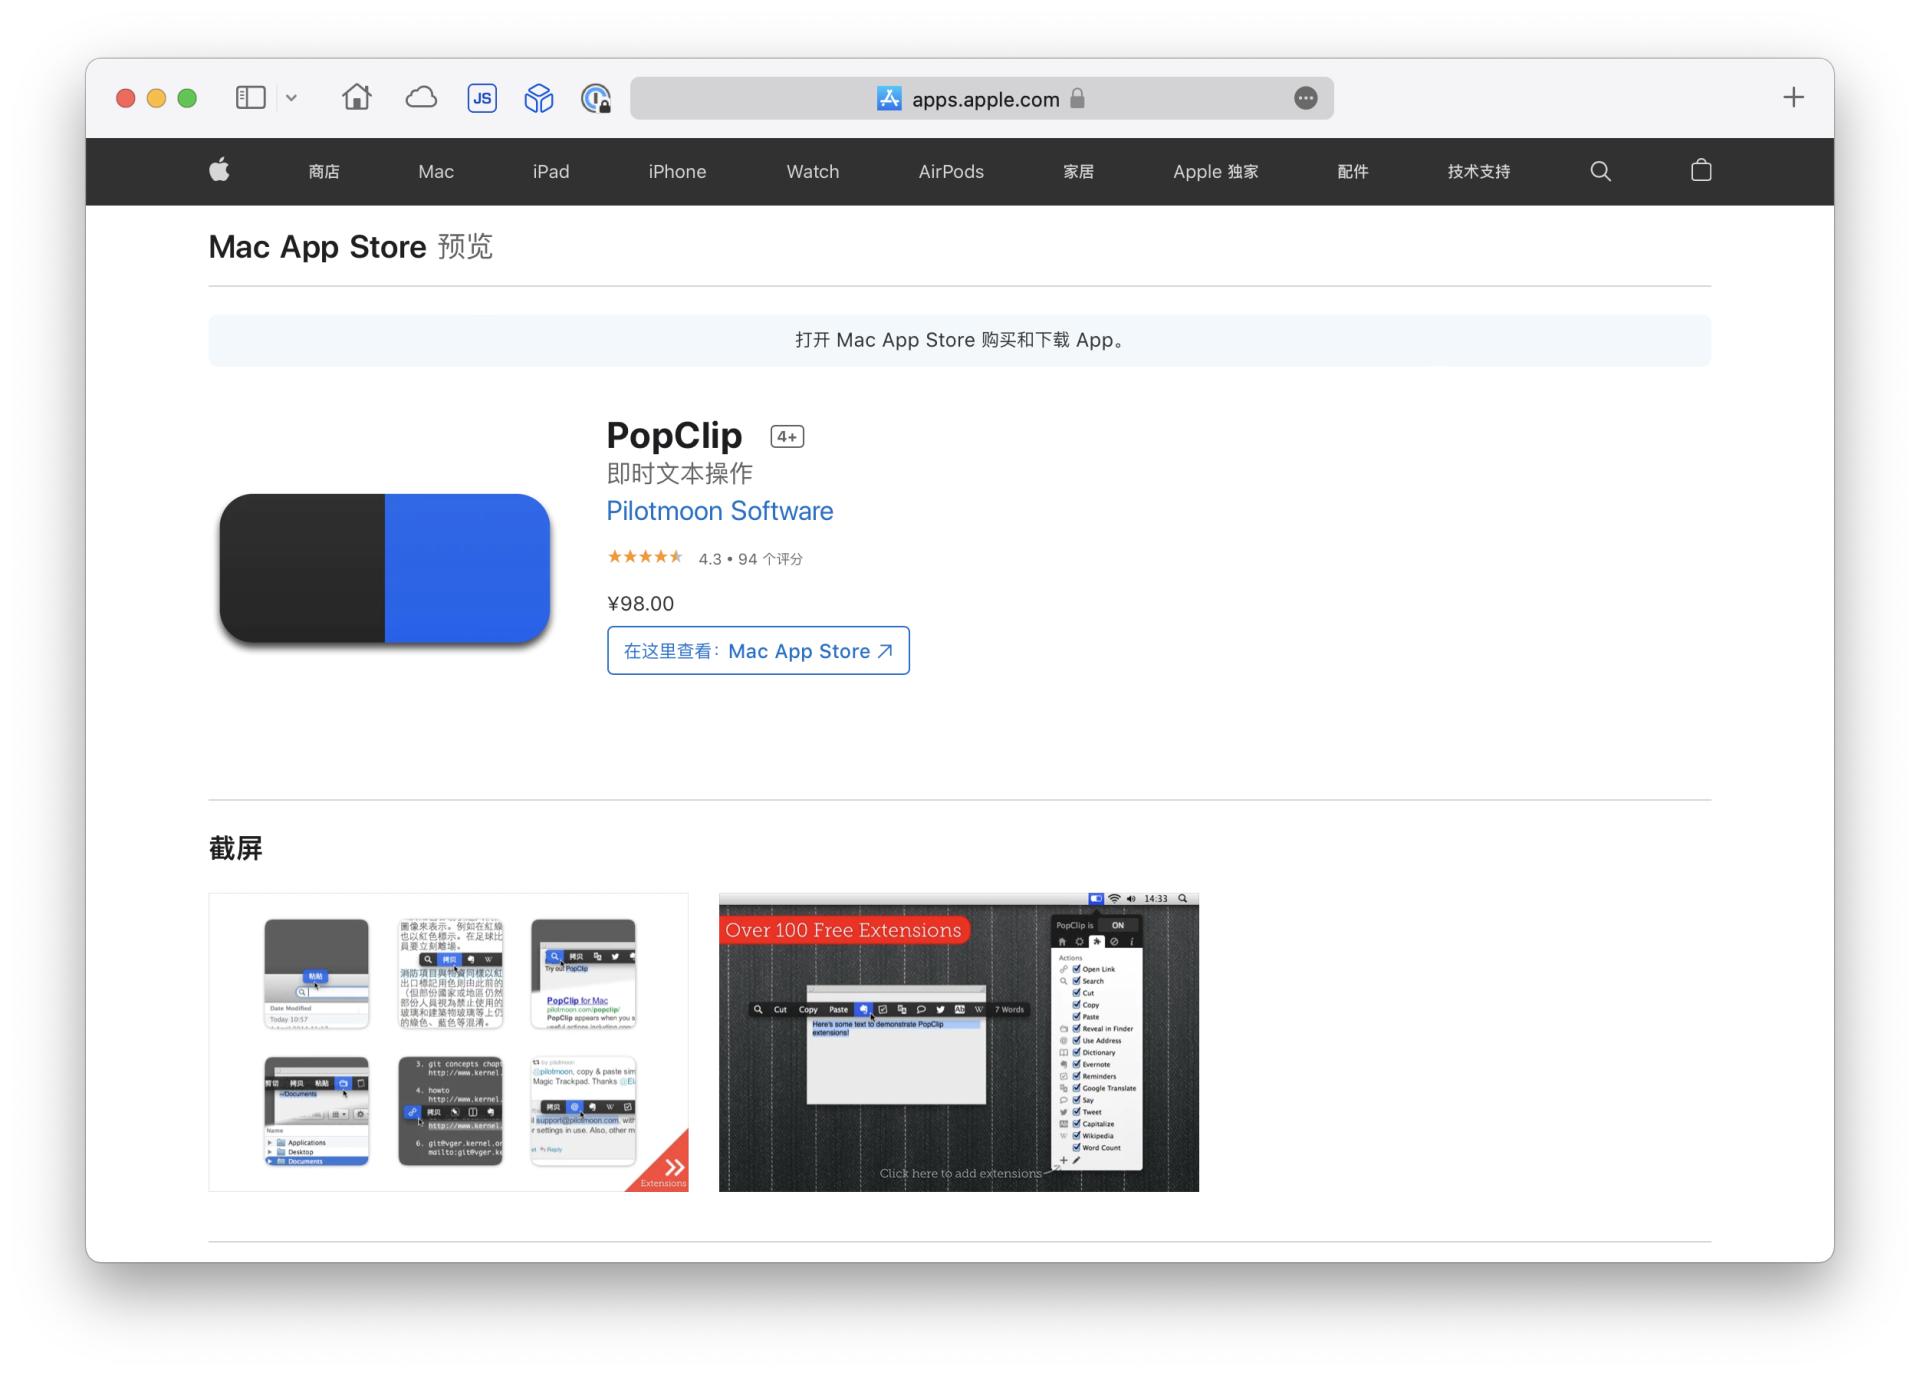1920x1376 pixels.
Task: Select the Mac navigation item
Action: pyautogui.click(x=435, y=171)
